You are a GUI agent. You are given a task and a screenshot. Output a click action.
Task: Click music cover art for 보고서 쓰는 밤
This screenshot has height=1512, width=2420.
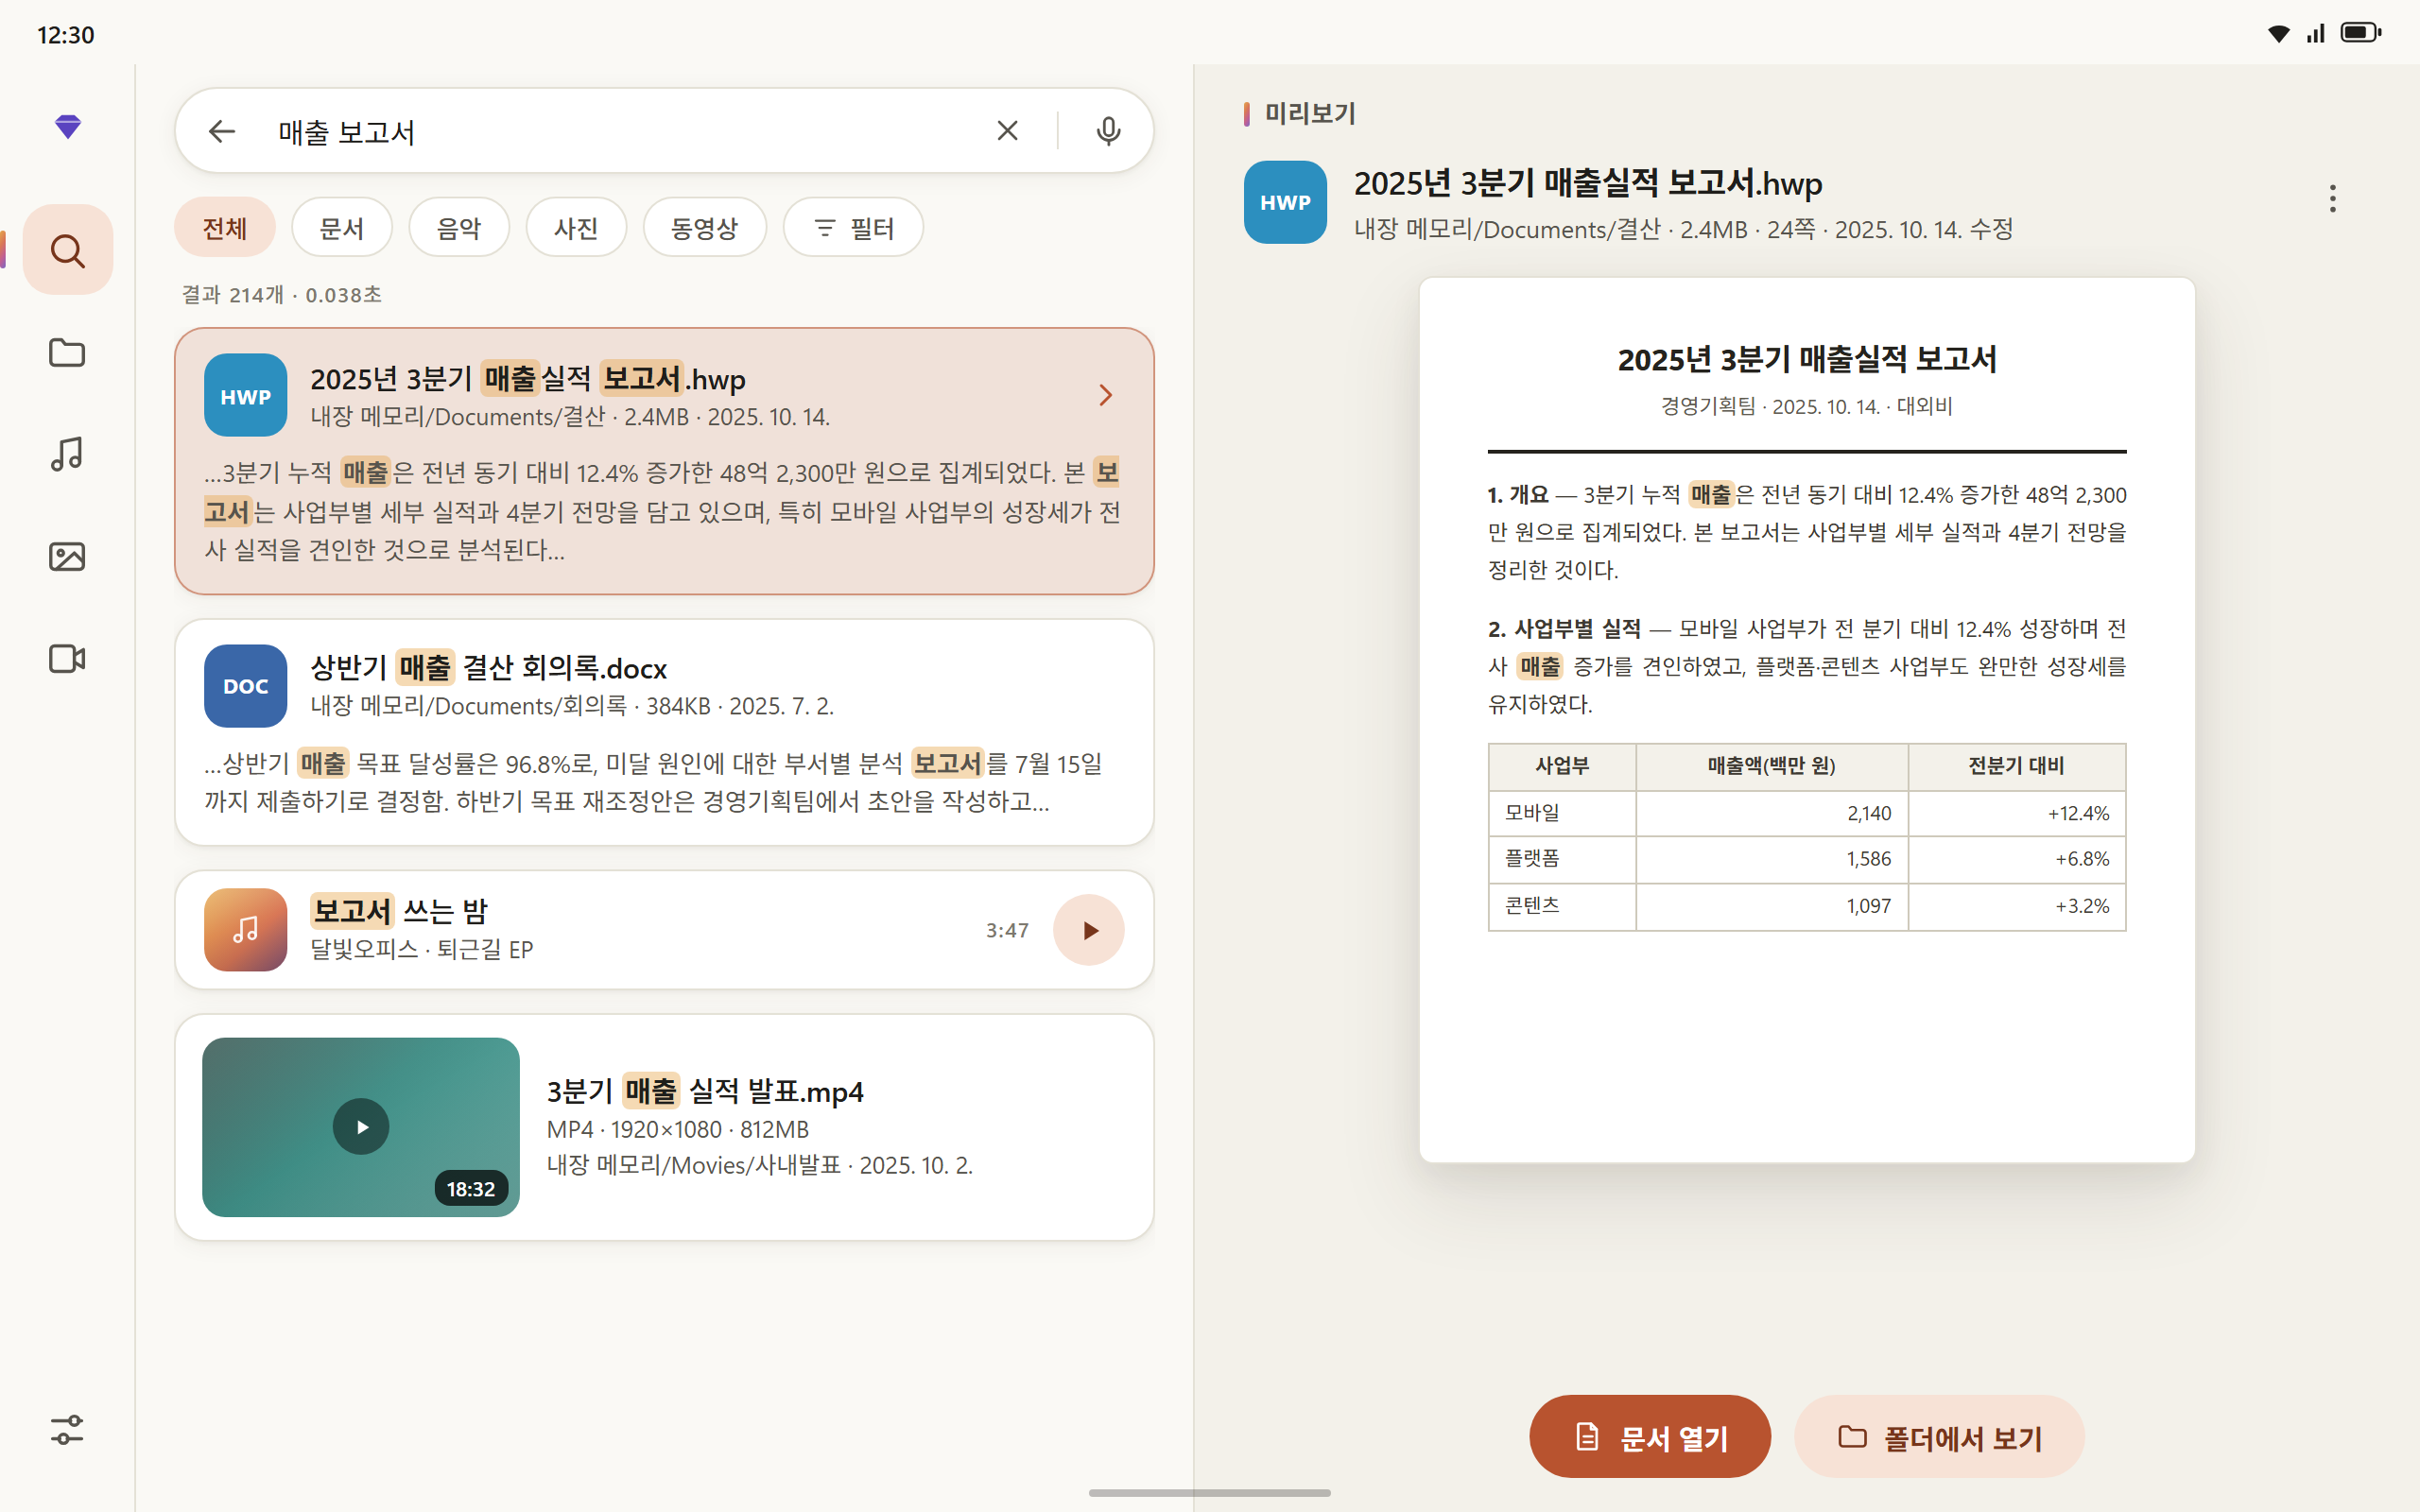(x=245, y=929)
